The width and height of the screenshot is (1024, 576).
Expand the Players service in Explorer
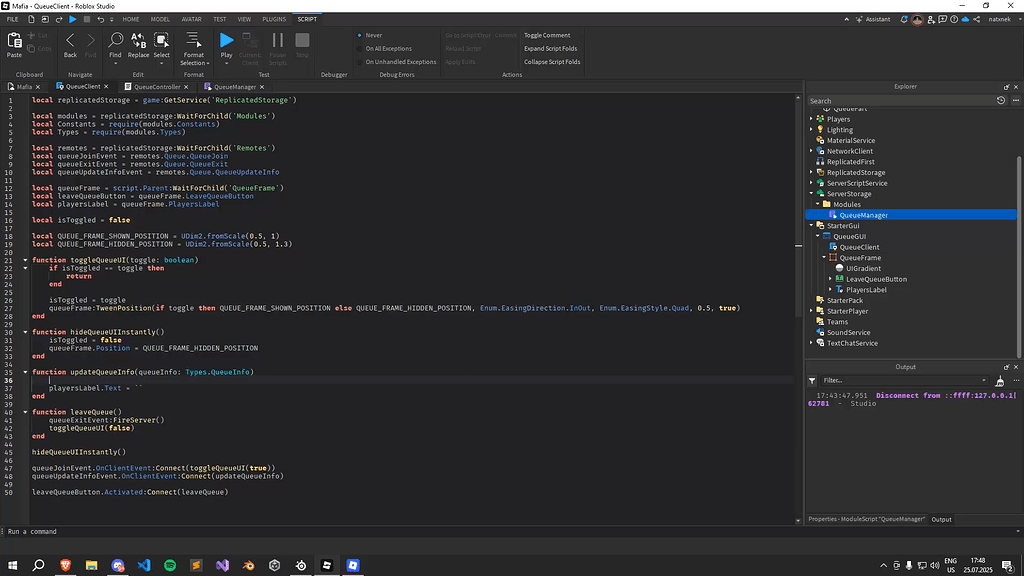click(810, 119)
